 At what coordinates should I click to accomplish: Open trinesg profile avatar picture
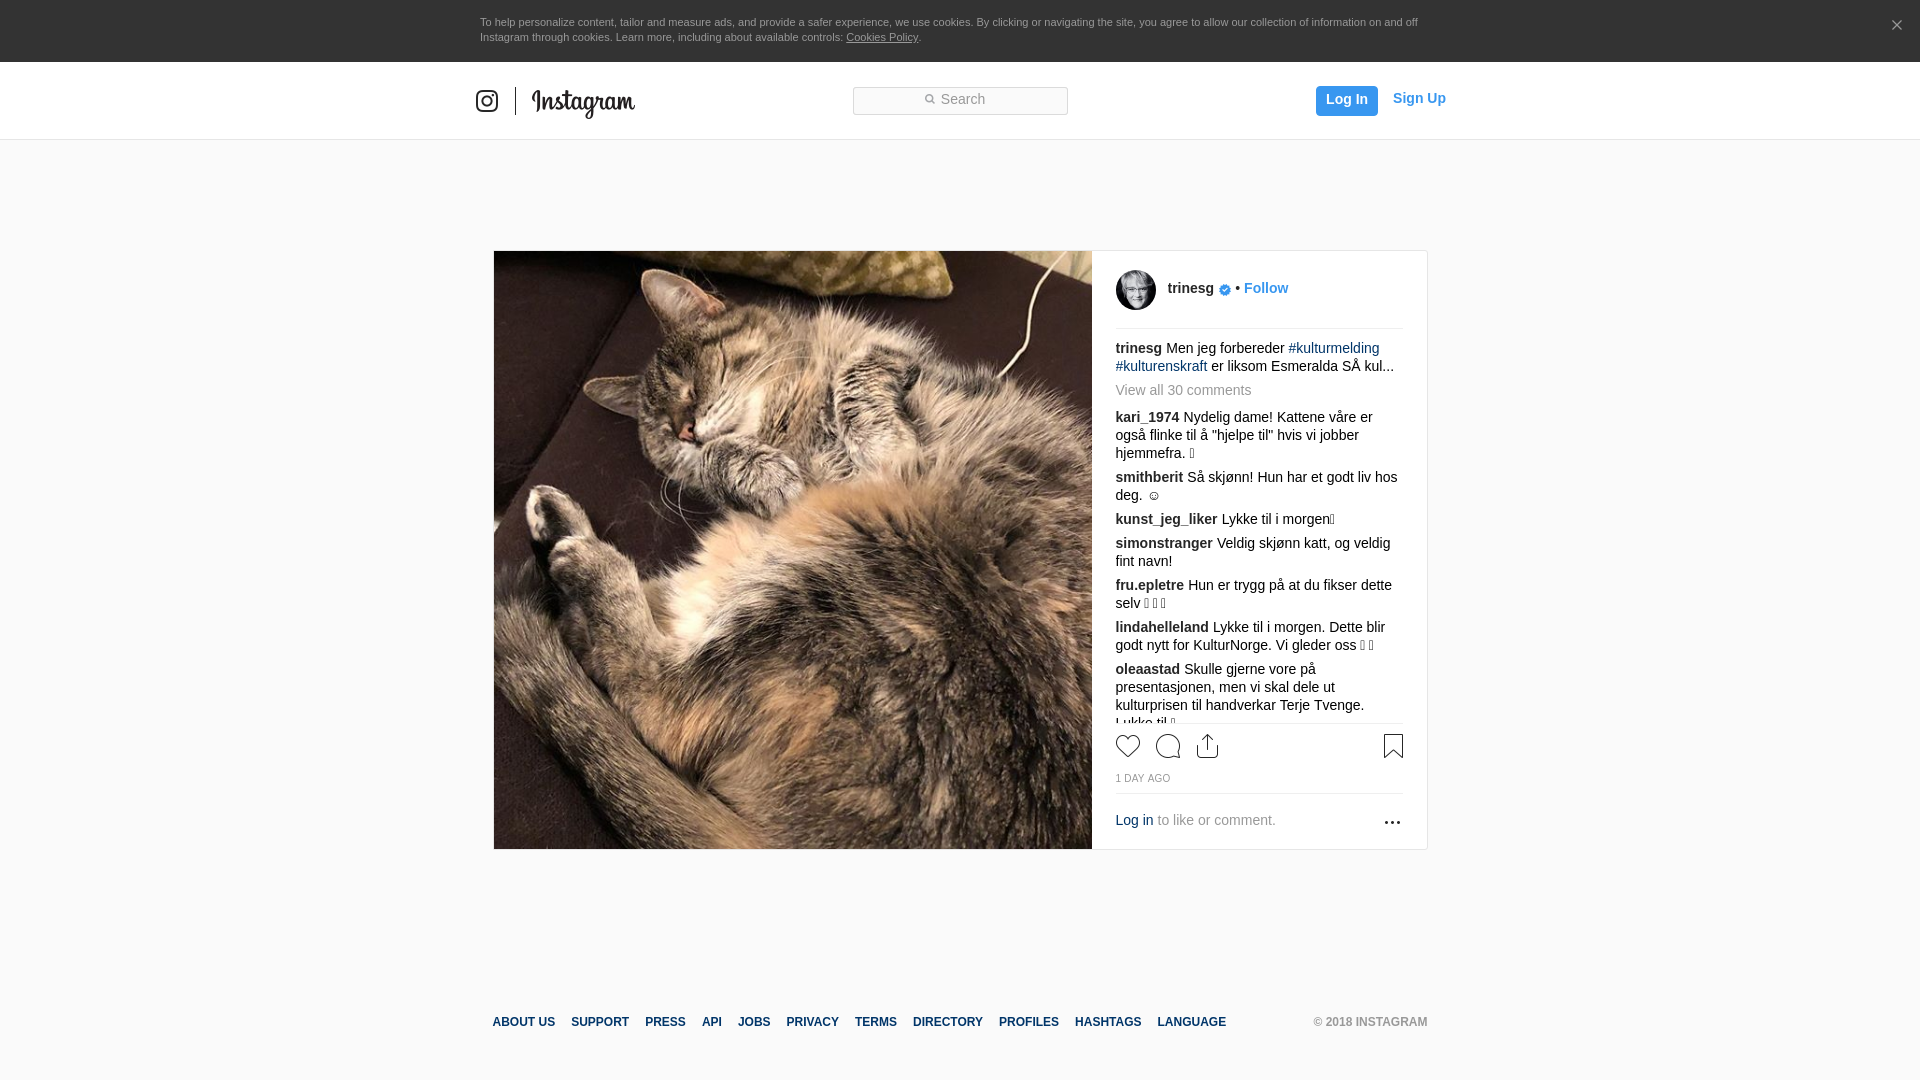[1136, 290]
